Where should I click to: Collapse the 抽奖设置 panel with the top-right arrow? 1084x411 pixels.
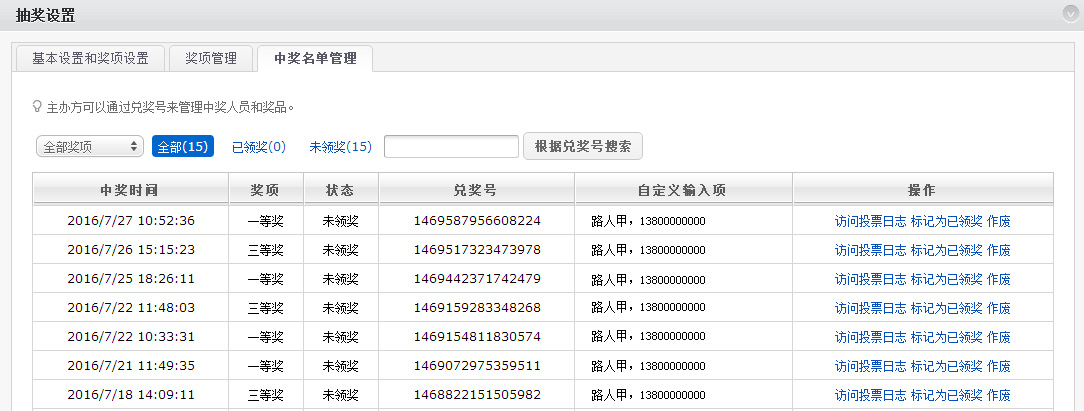pos(1072,14)
